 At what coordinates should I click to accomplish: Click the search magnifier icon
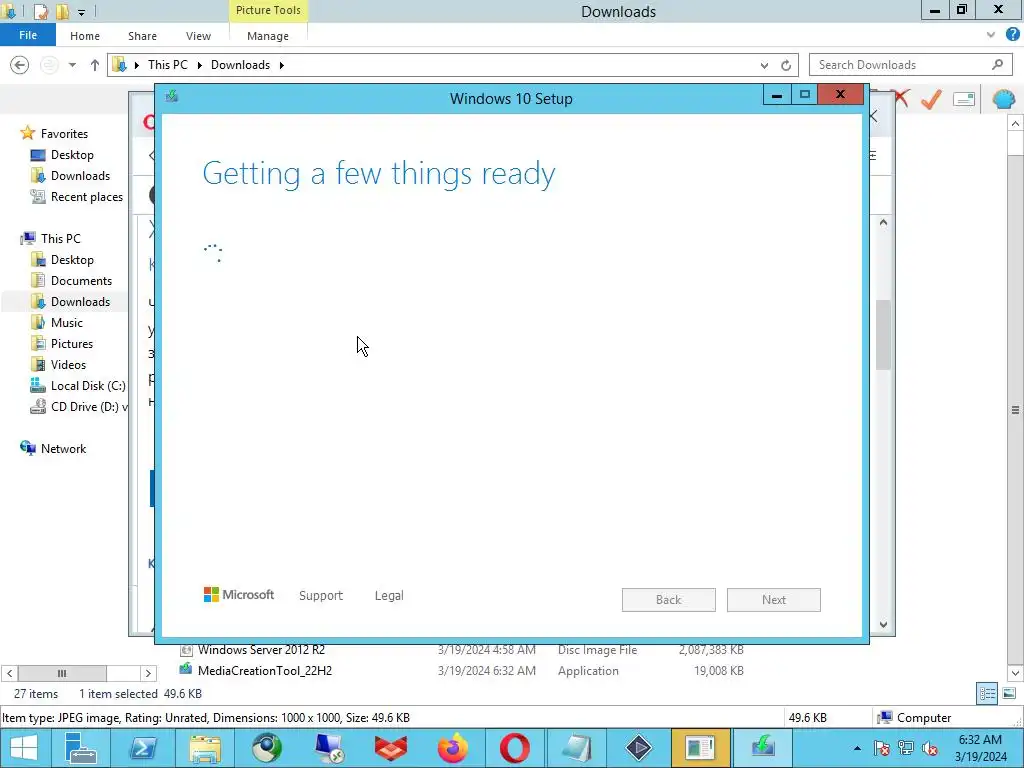click(997, 65)
